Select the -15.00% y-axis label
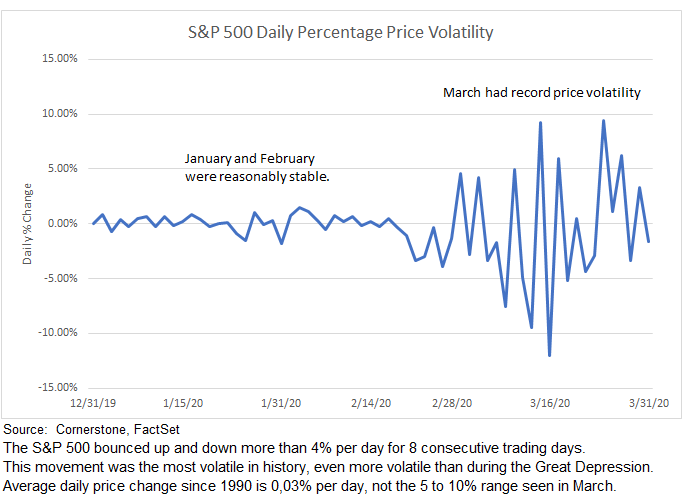 tap(55, 387)
